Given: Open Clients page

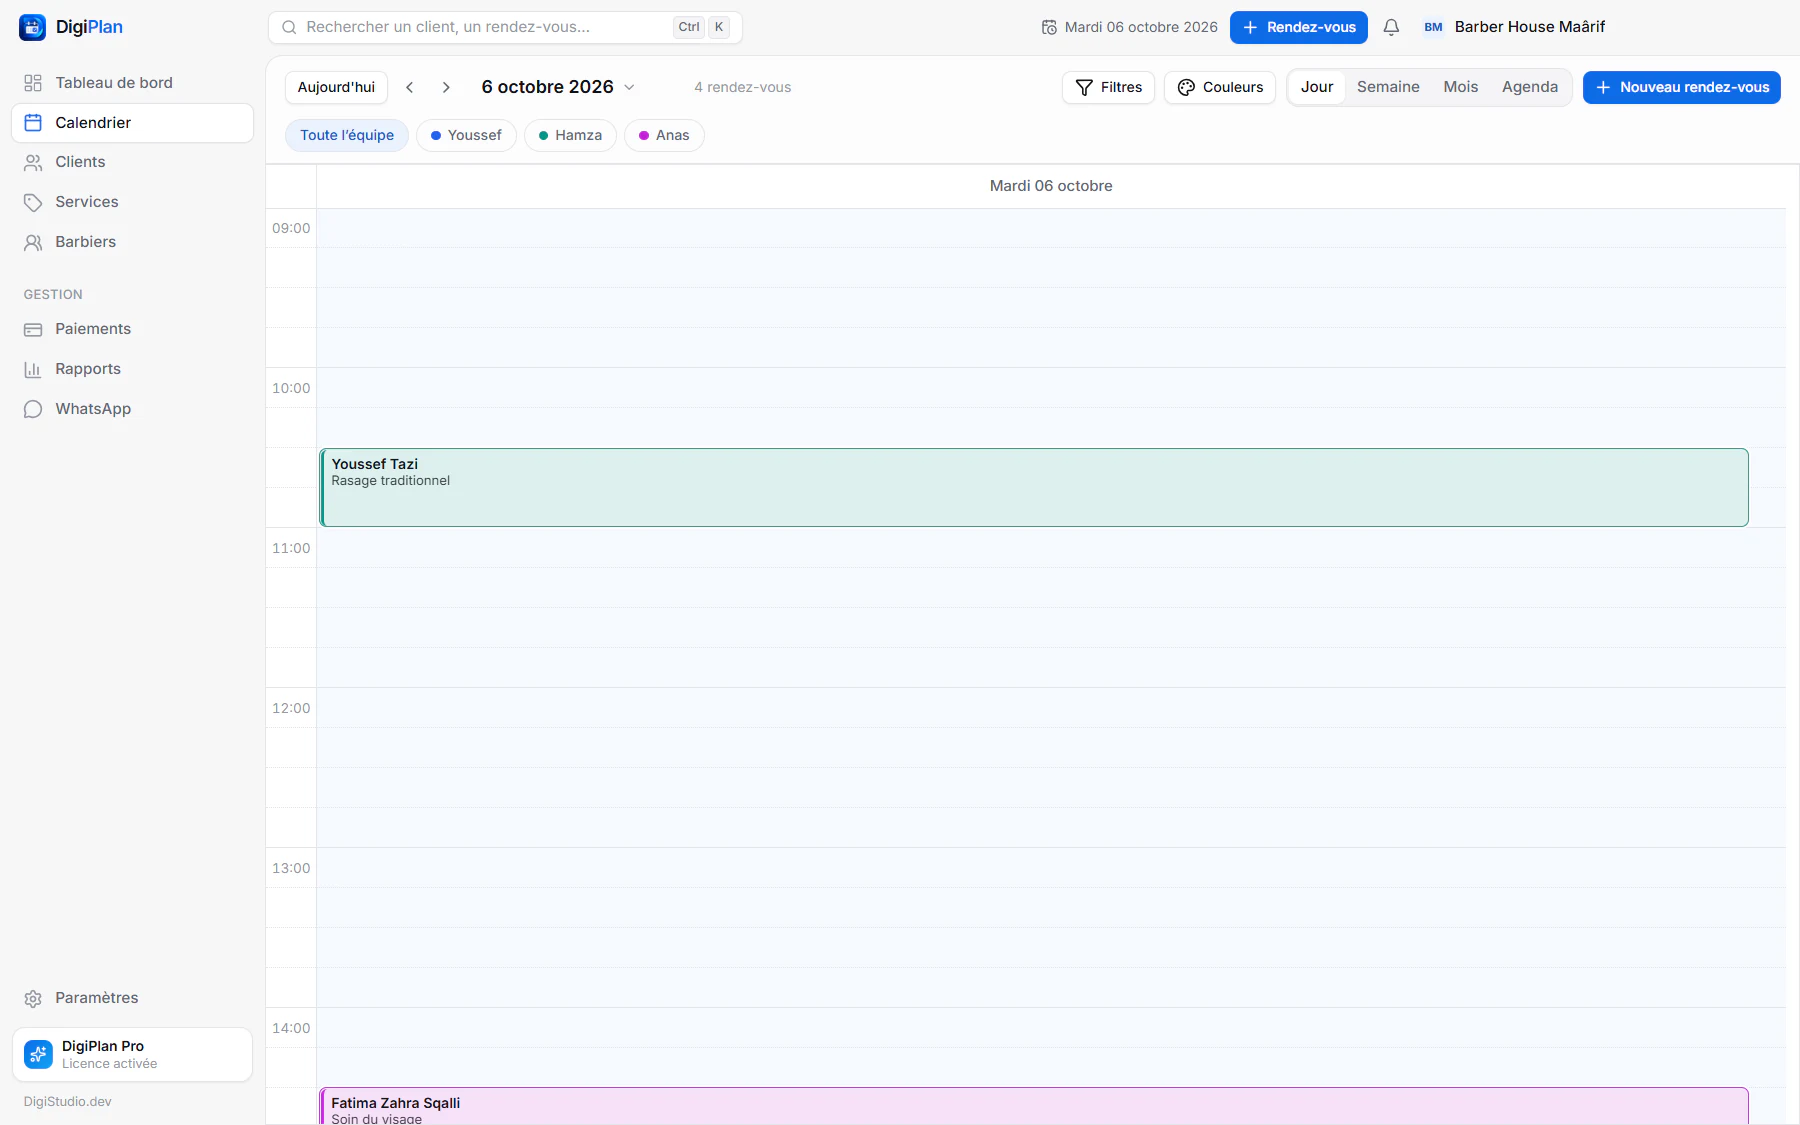Looking at the screenshot, I should click(132, 162).
